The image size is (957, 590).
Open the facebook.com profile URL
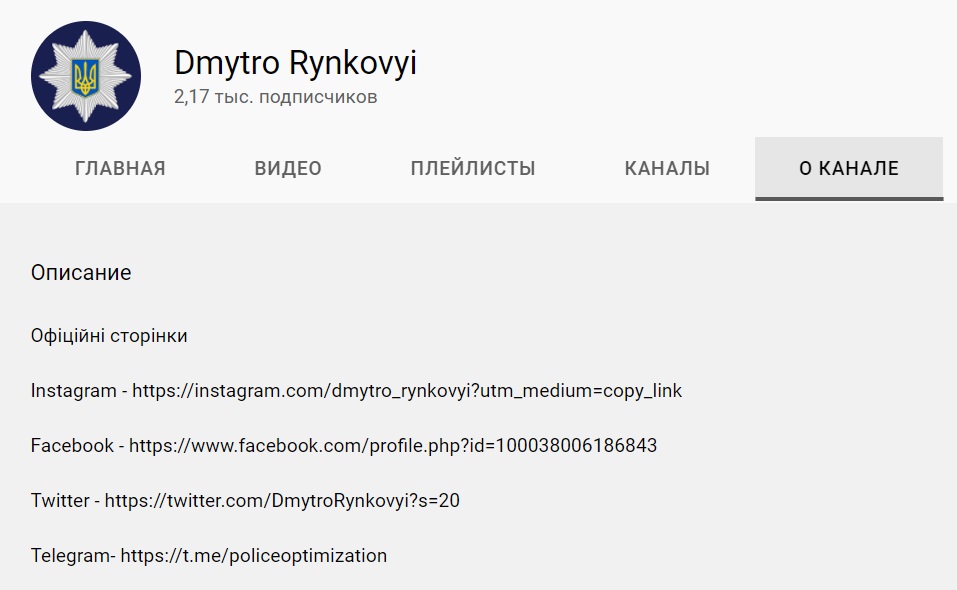tap(393, 446)
